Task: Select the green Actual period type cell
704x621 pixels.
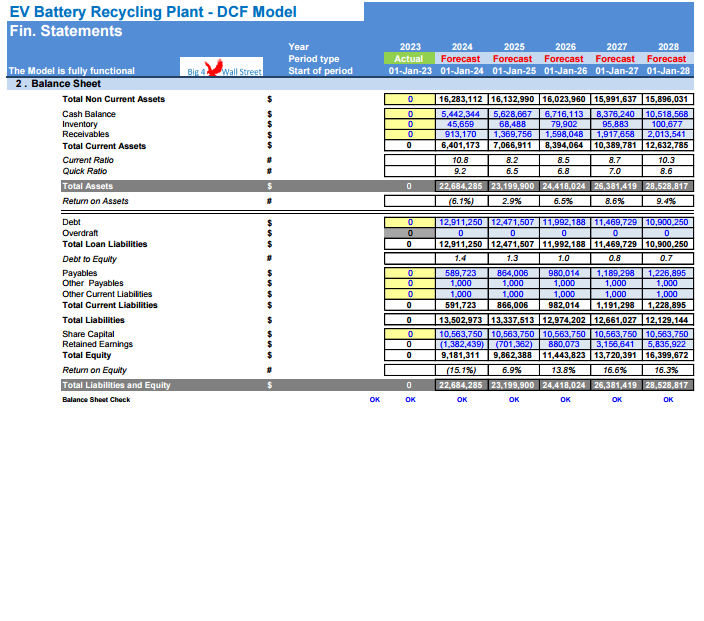Action: (x=410, y=59)
